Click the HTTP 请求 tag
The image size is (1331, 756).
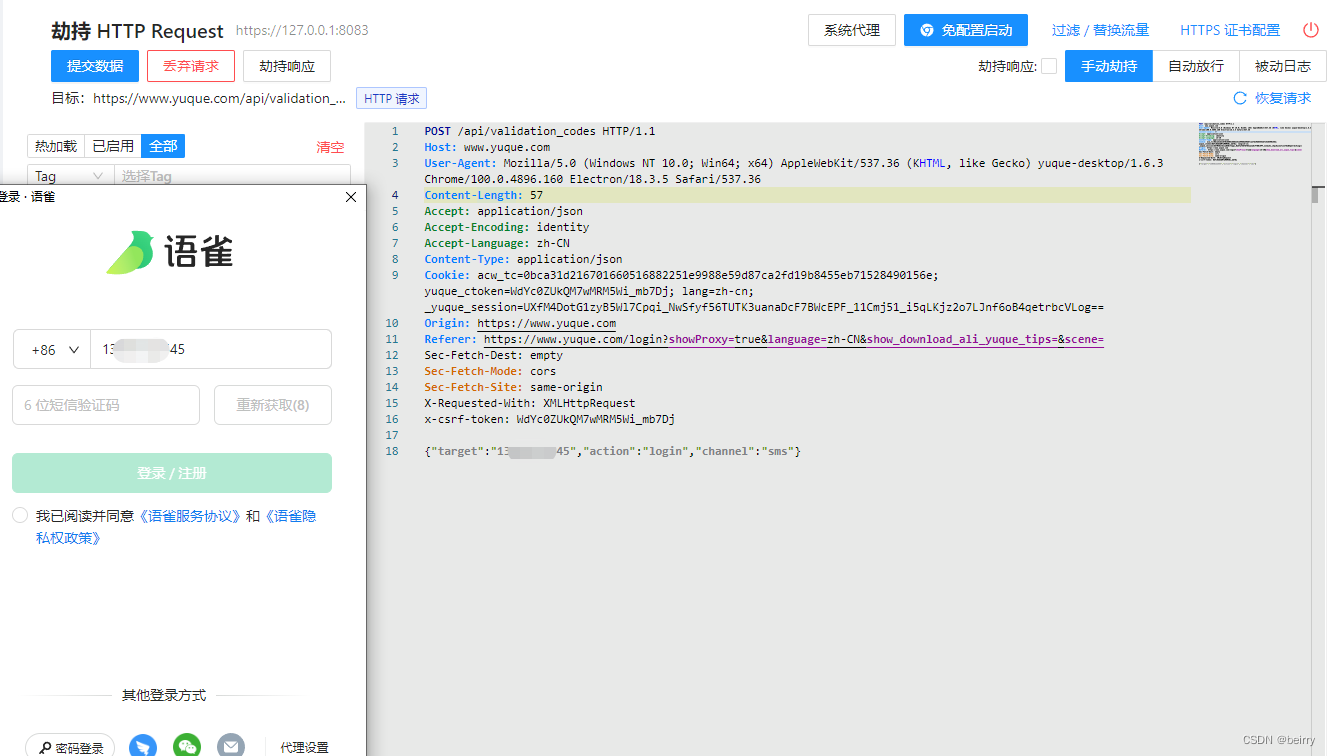point(392,99)
